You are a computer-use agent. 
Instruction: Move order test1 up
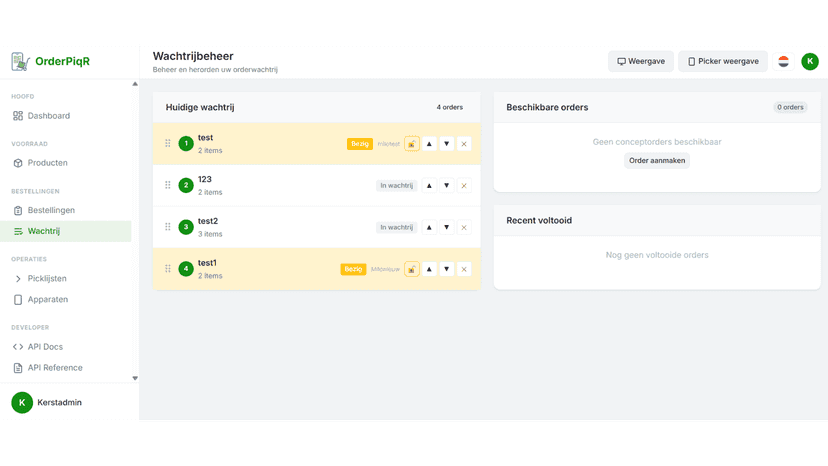click(429, 269)
